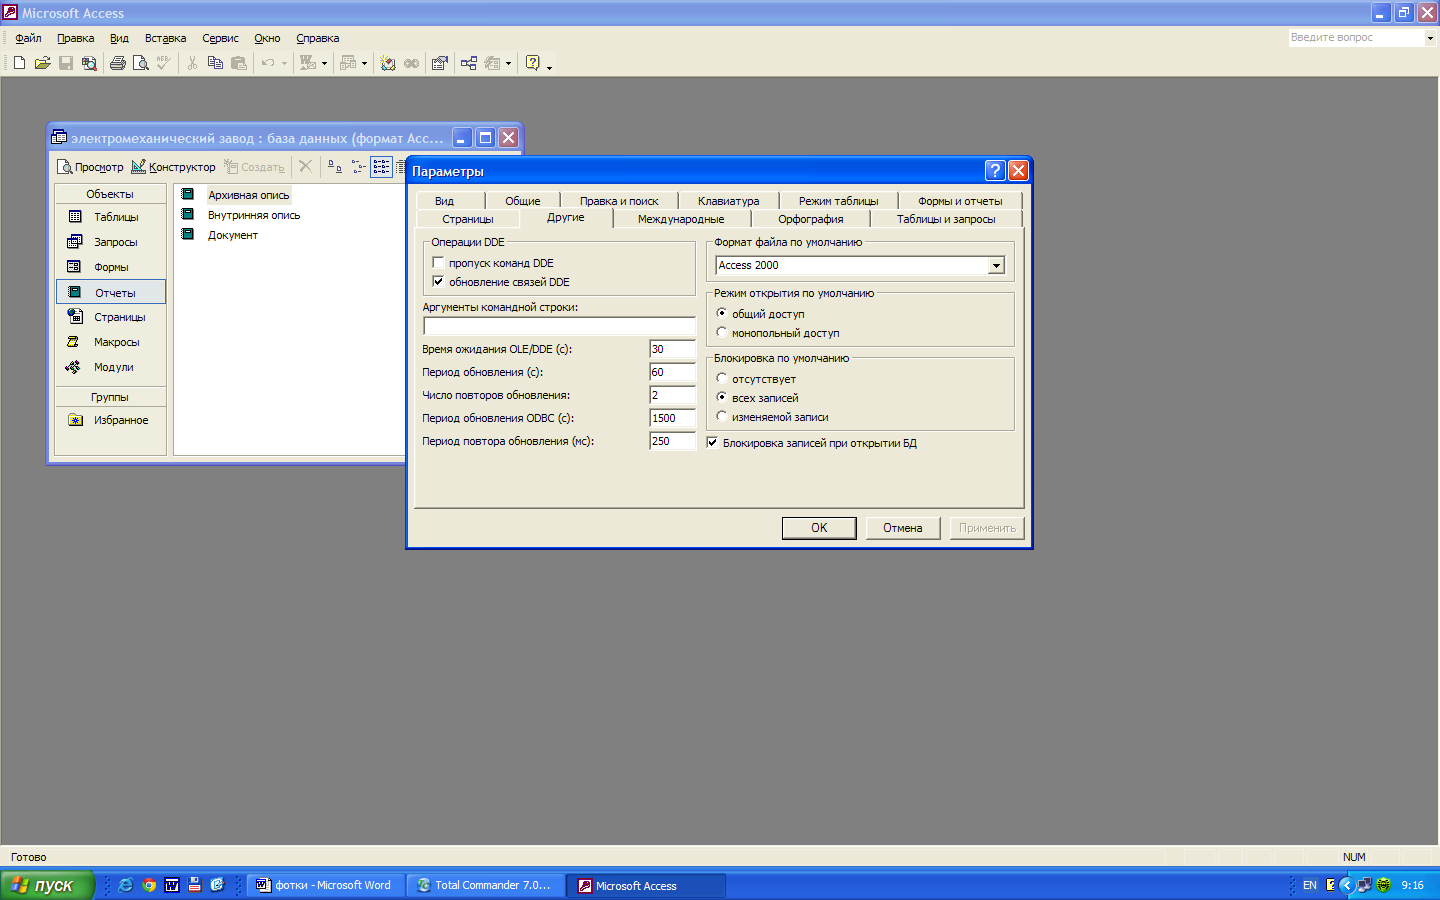The height and width of the screenshot is (900, 1440).
Task: Click the Properties toolbar icon
Action: pos(439,63)
